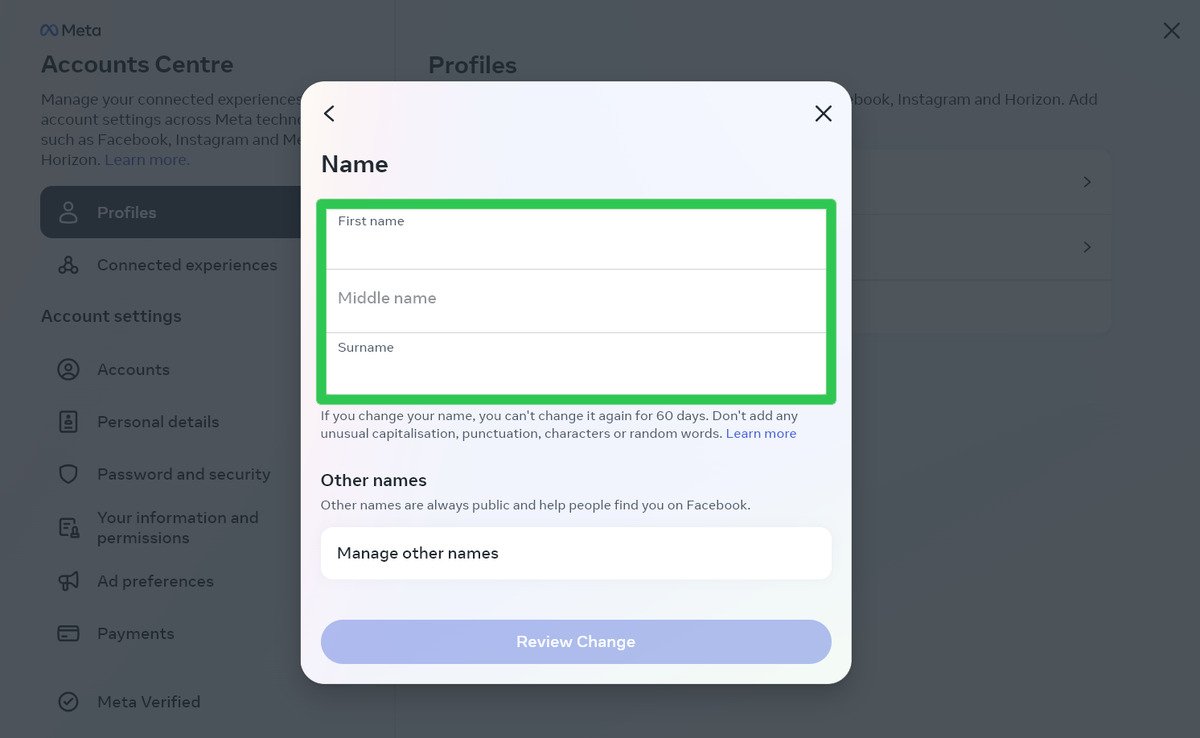Click the Your information and permissions icon
The height and width of the screenshot is (738, 1200).
(68, 527)
